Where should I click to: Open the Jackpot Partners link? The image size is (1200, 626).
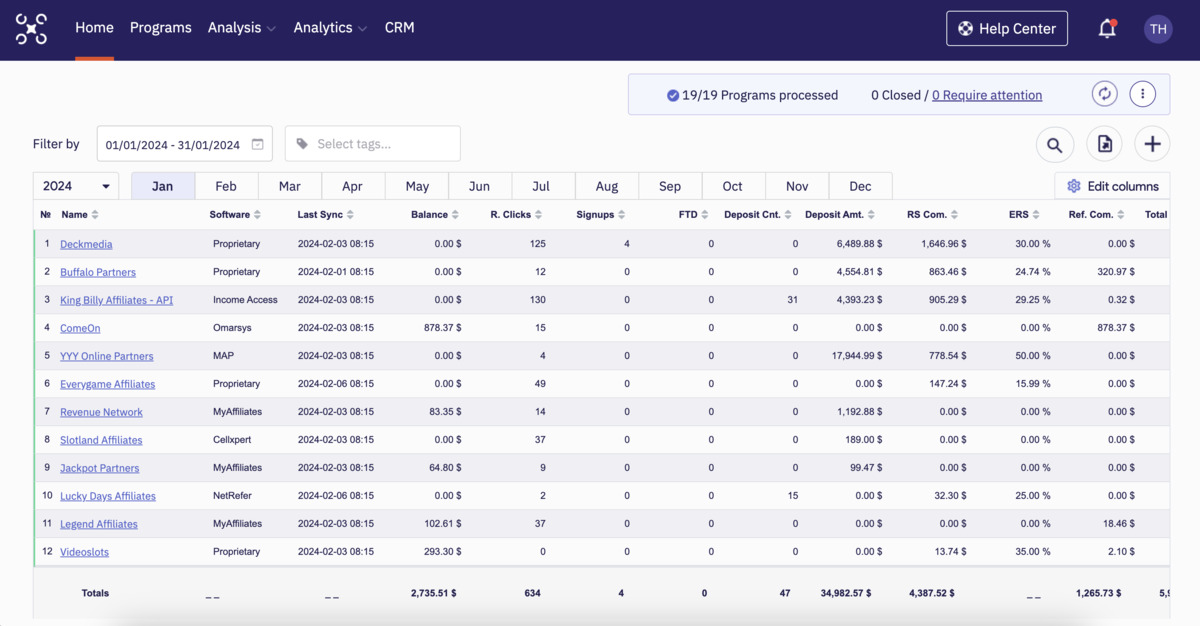point(99,468)
